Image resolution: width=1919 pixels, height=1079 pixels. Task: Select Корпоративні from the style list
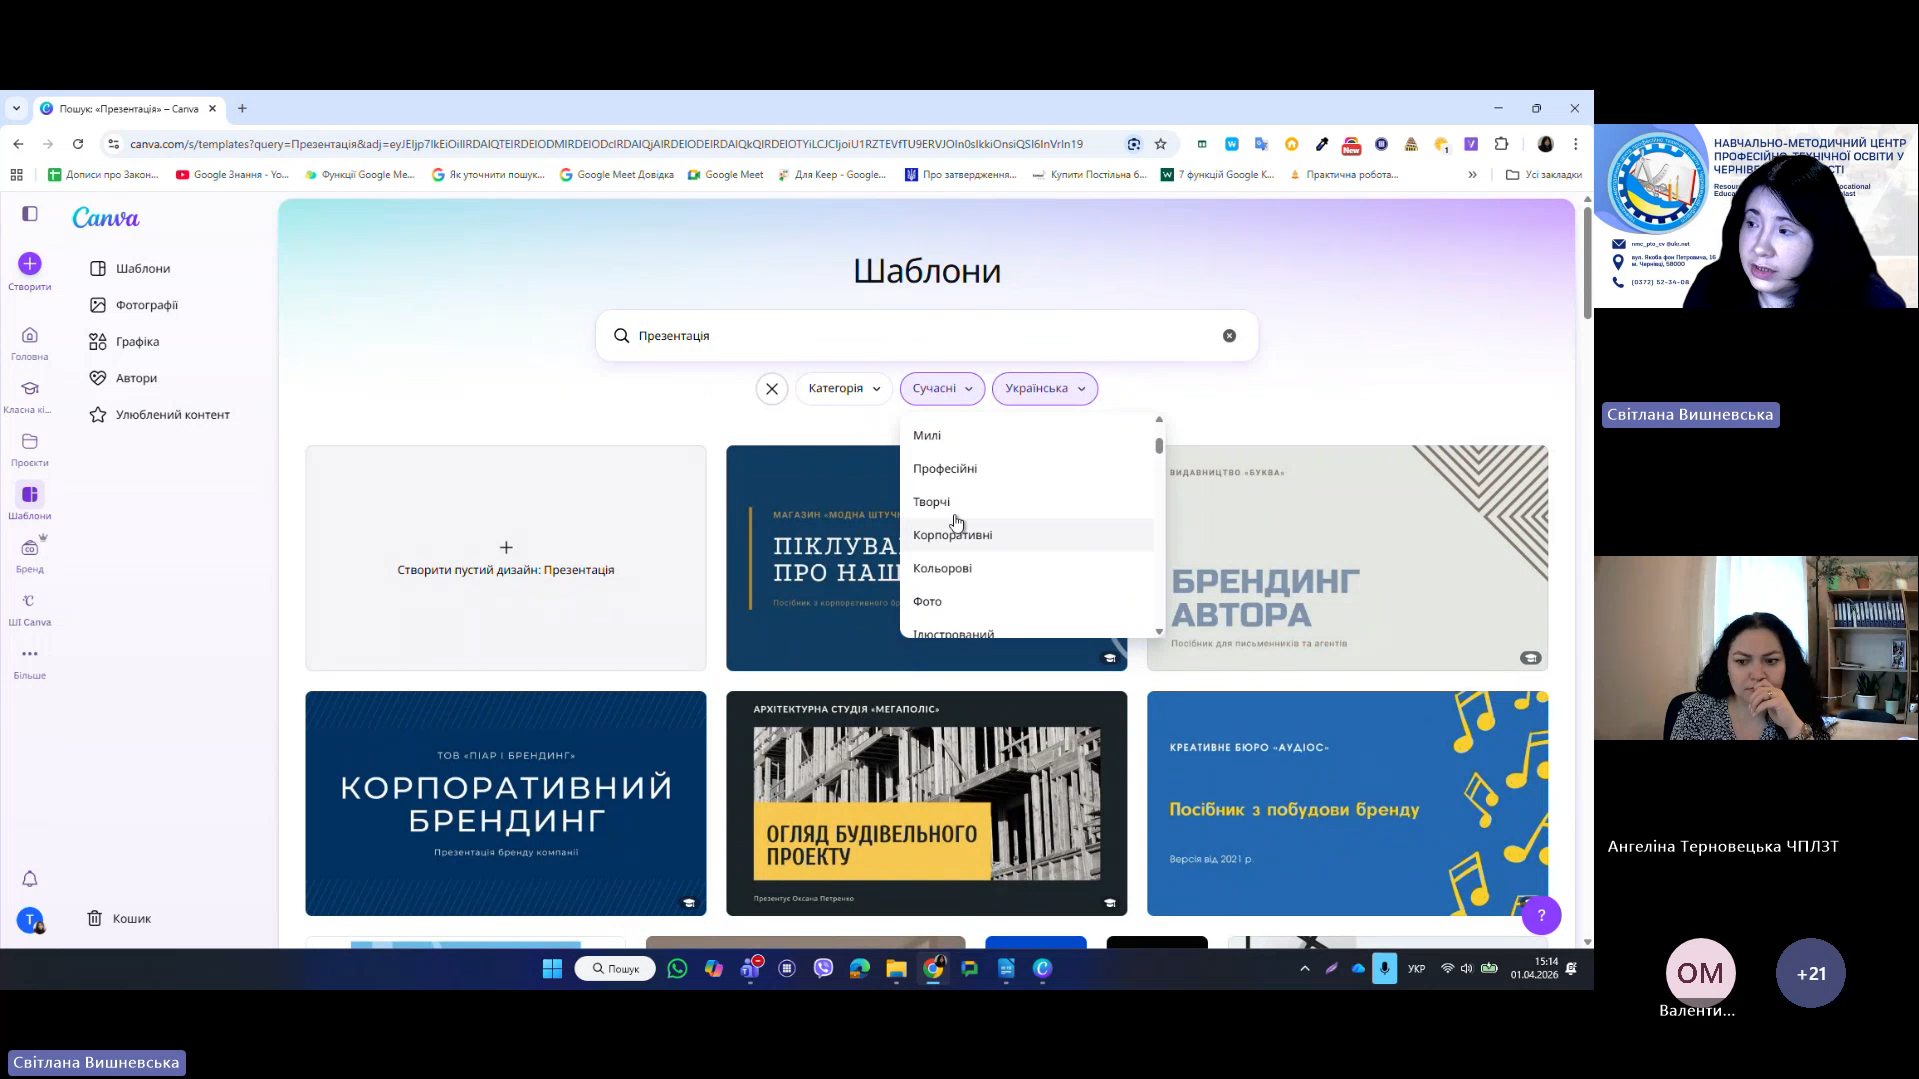pyautogui.click(x=952, y=535)
